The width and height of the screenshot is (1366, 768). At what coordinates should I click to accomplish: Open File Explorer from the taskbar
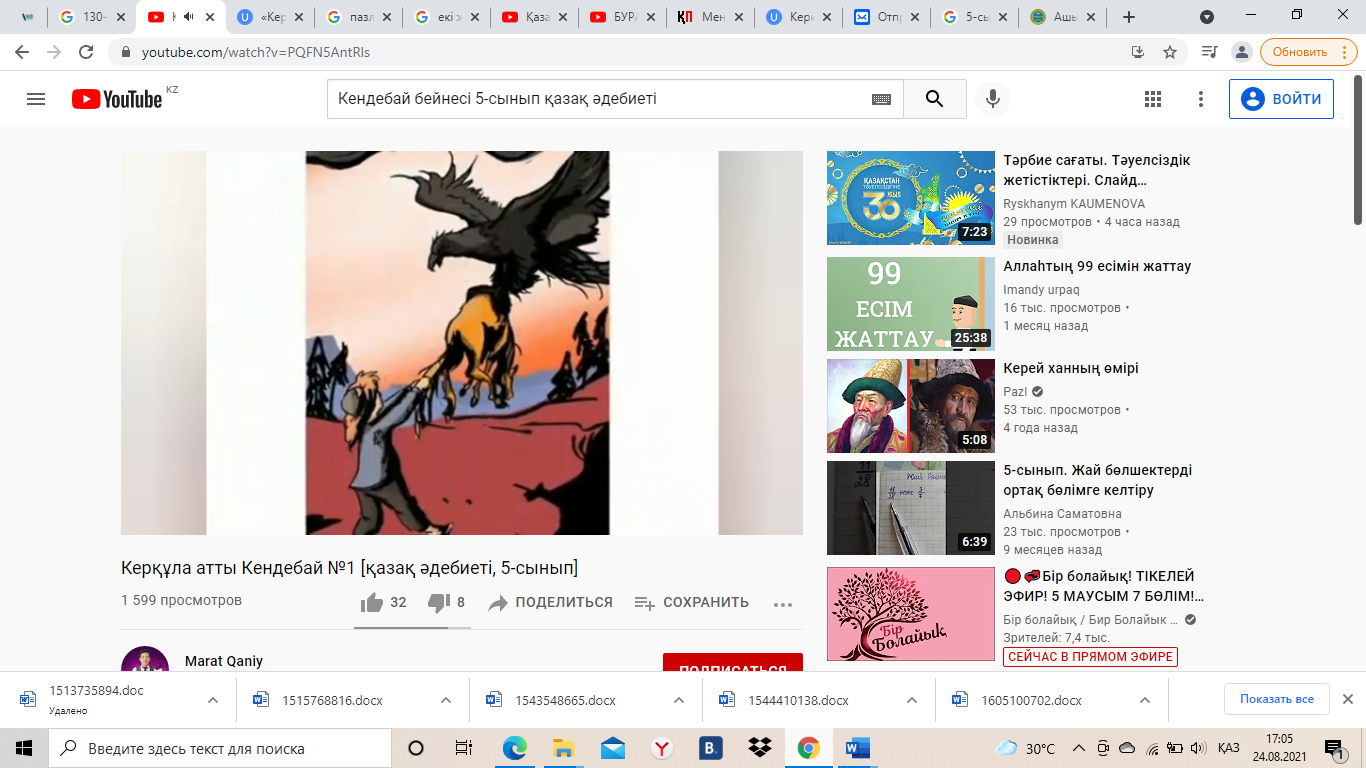(563, 748)
